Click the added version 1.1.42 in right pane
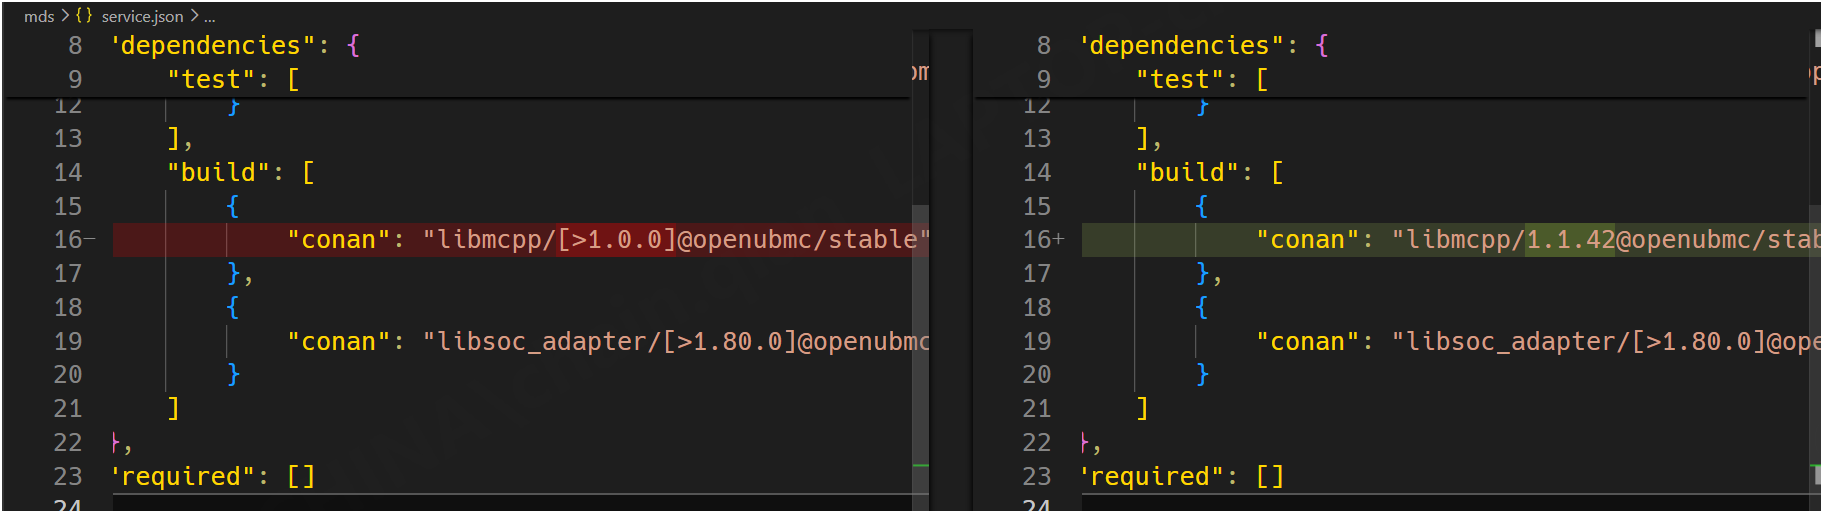1823x513 pixels. (x=1570, y=240)
